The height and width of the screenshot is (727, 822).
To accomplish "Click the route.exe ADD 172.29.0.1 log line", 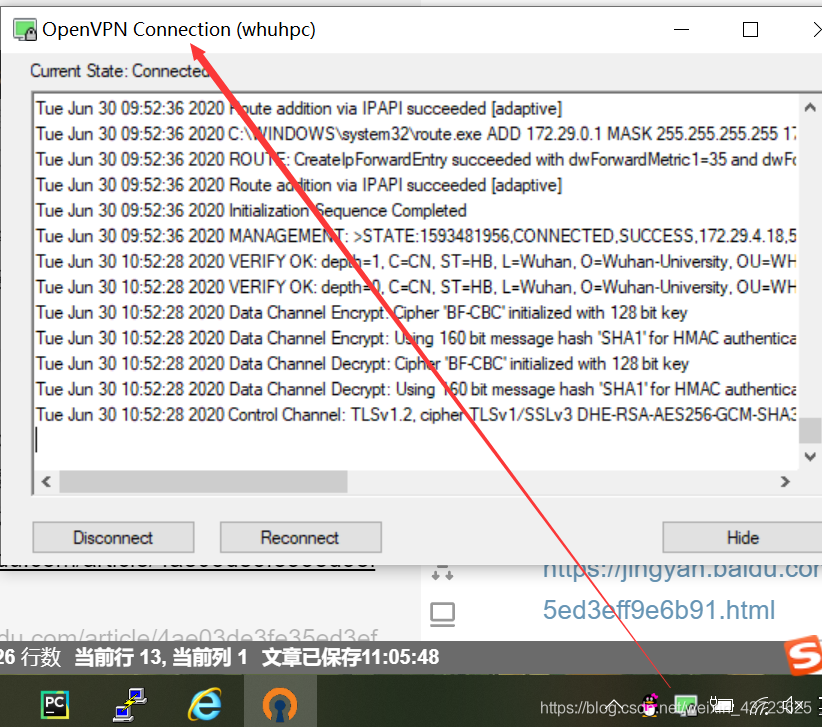I will (x=415, y=134).
